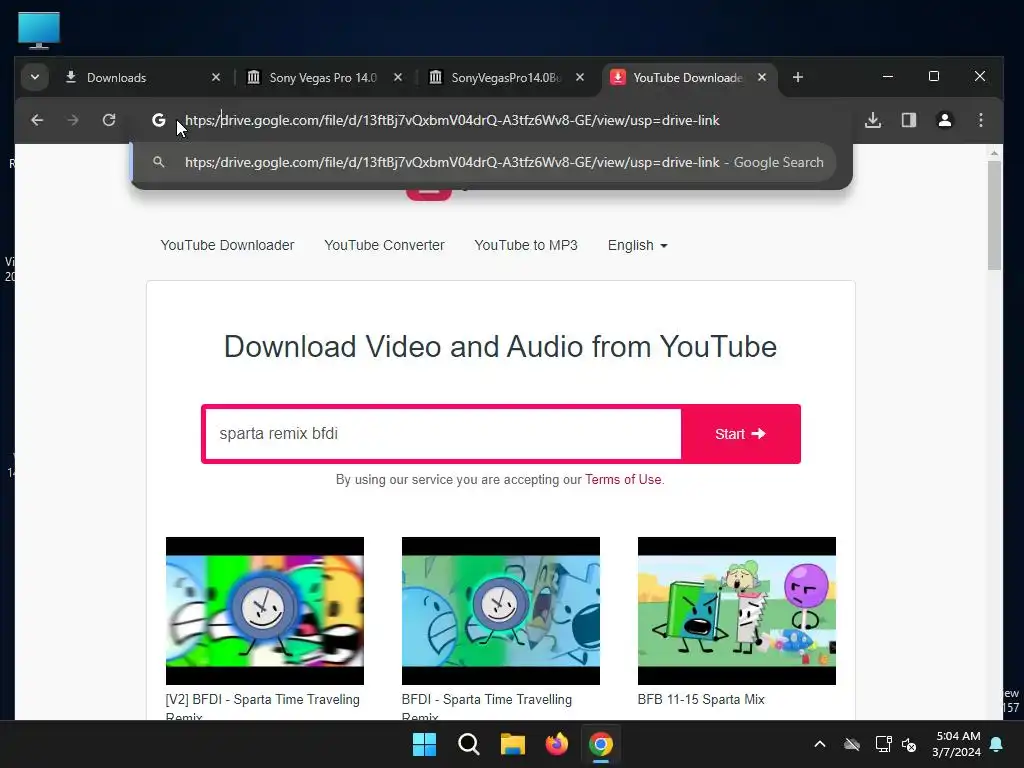Screen dimensions: 1024x768
Task: Click the page vertical scrollbar thumb
Action: point(994,216)
